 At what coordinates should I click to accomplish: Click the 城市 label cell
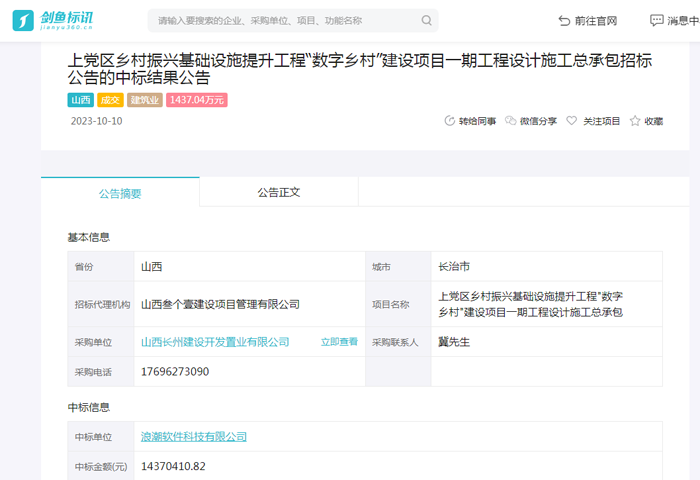coord(398,267)
